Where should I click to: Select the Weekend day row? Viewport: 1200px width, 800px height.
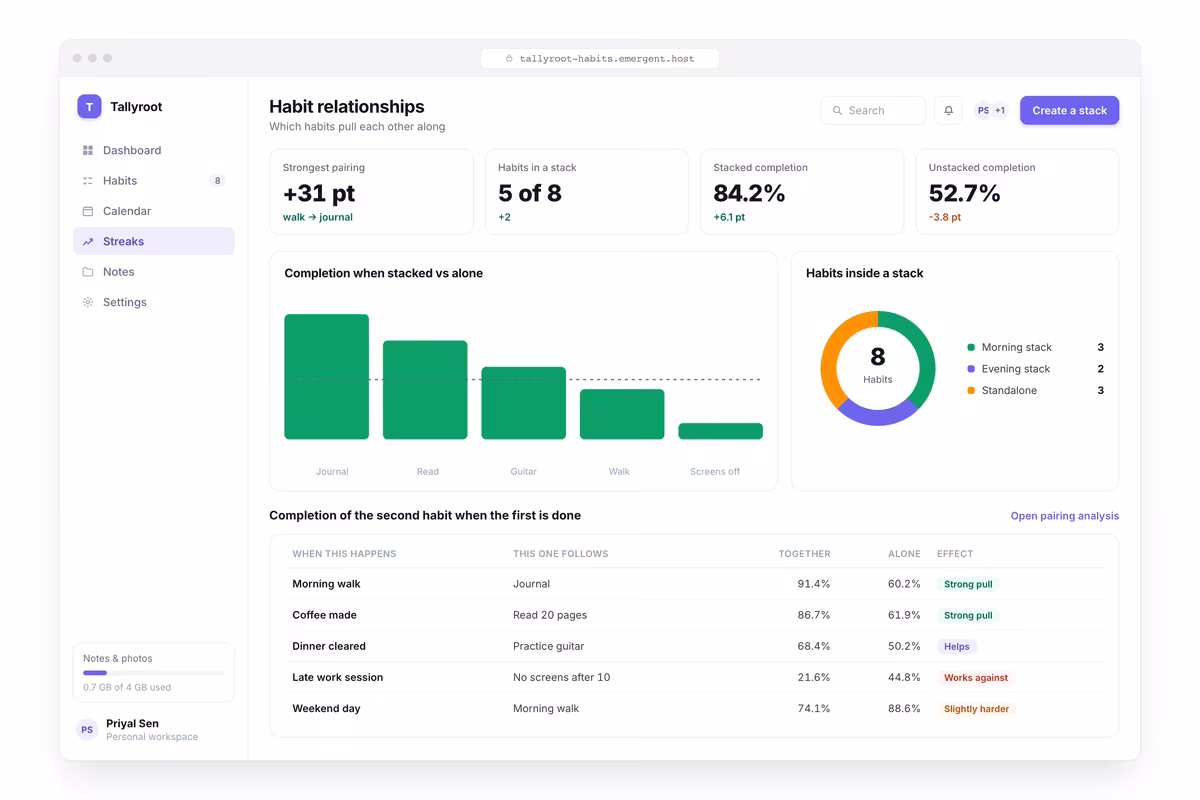[694, 708]
